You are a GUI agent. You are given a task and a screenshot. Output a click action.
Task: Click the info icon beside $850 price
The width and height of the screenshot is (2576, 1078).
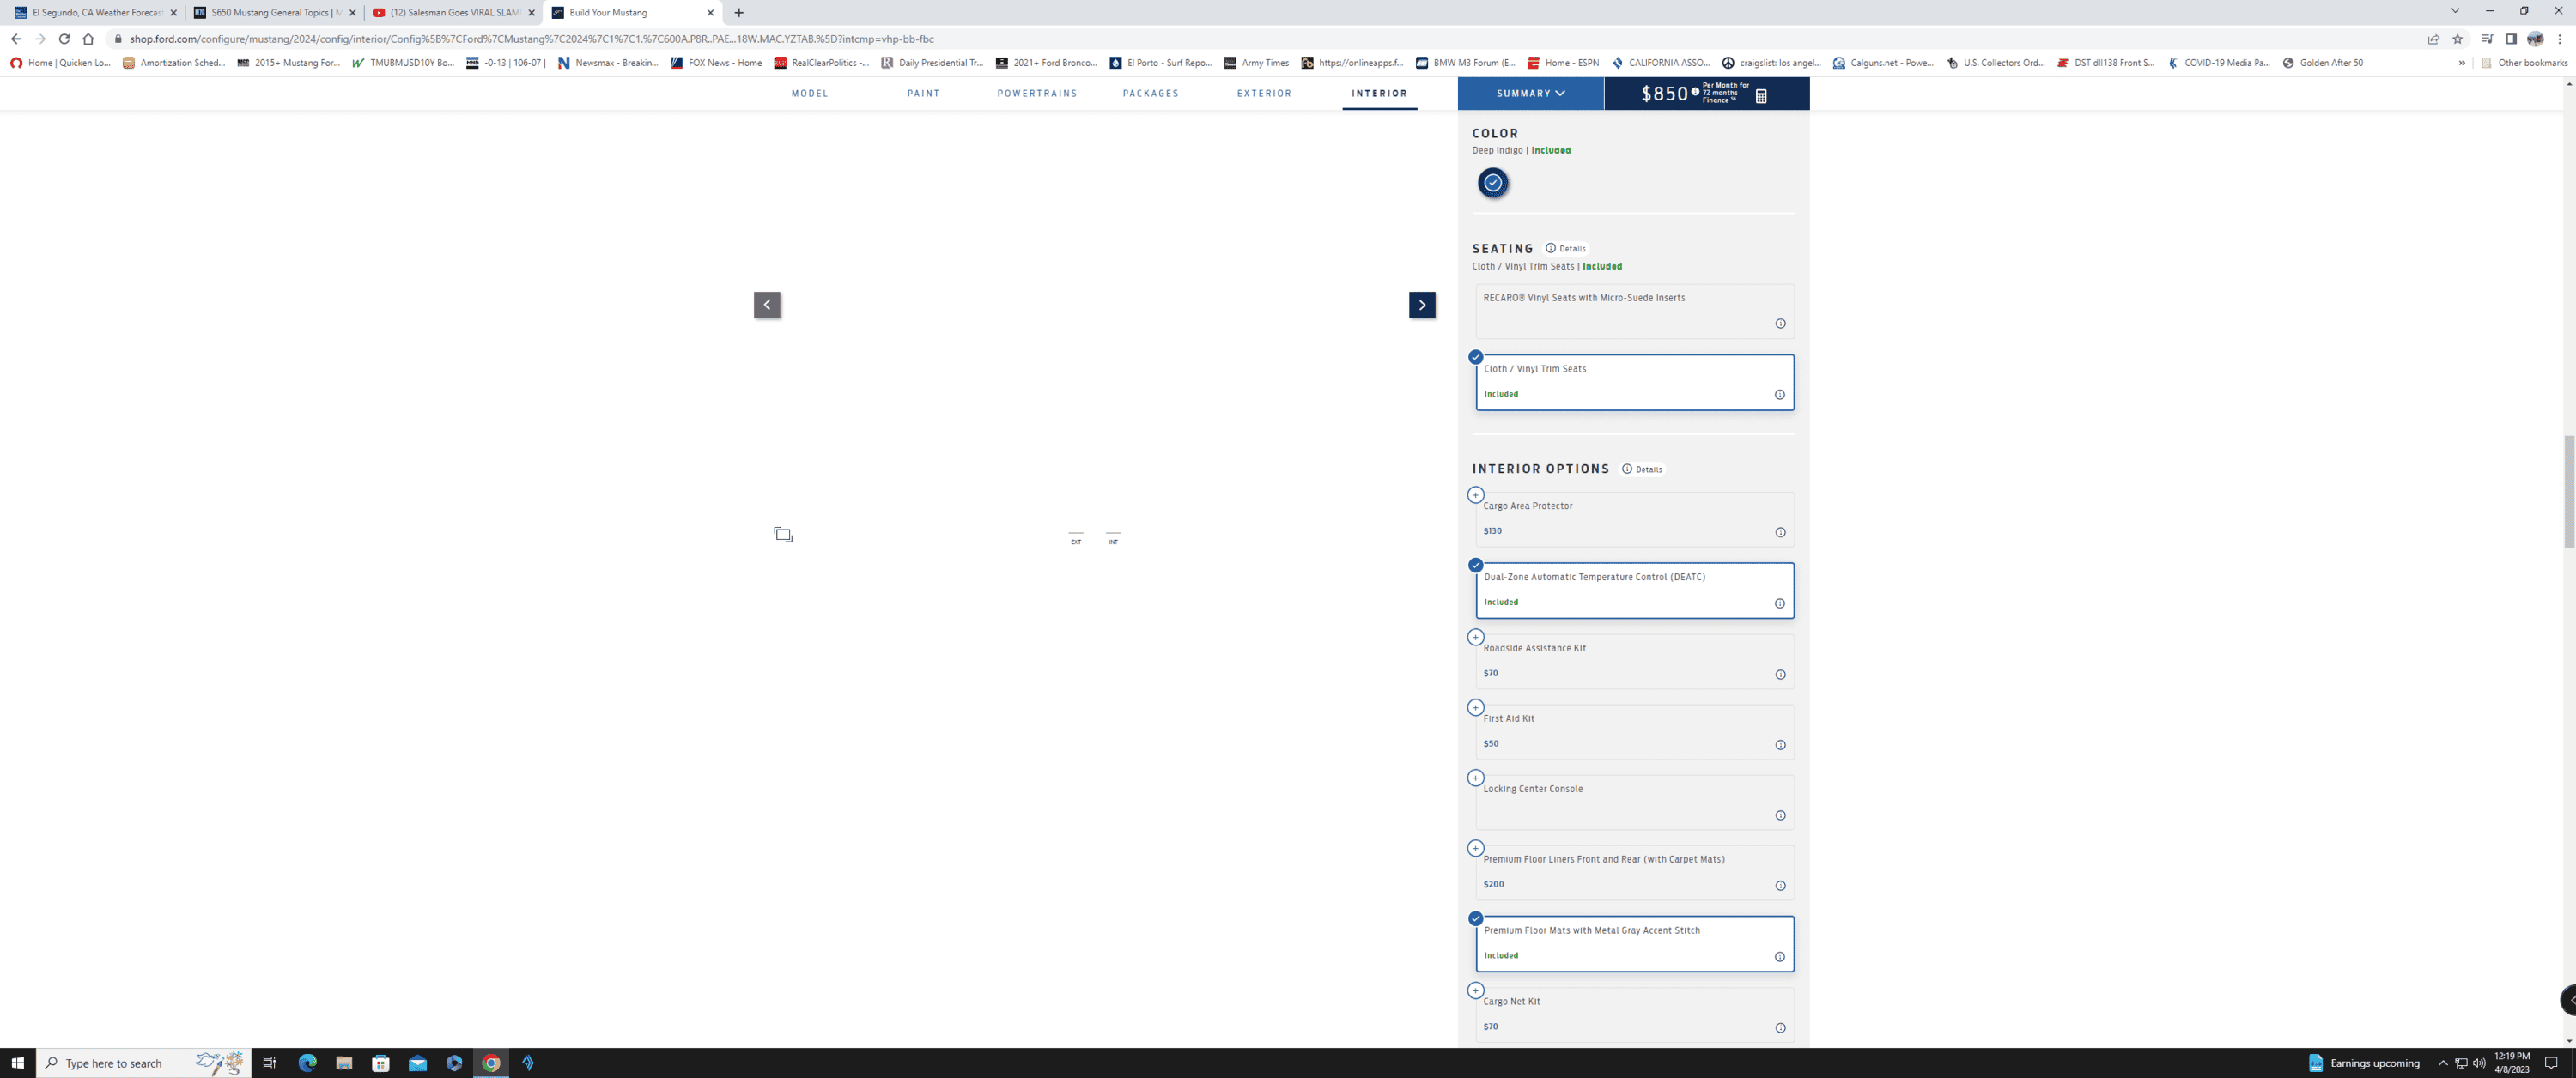(x=1695, y=92)
